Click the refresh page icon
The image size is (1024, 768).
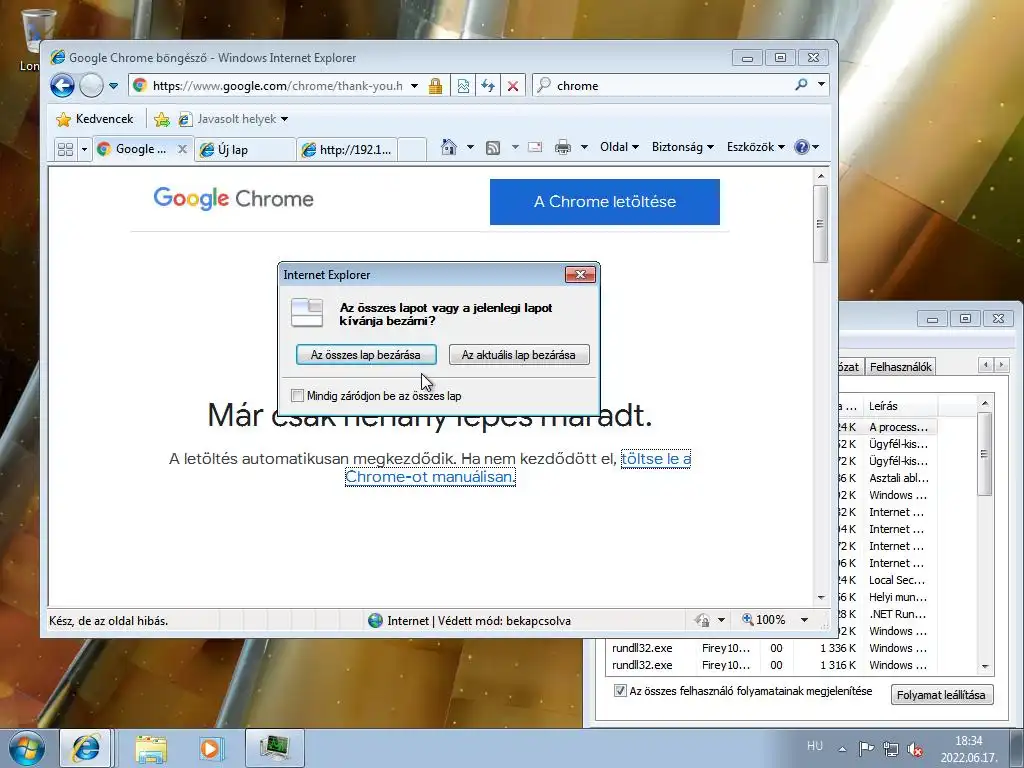point(488,86)
